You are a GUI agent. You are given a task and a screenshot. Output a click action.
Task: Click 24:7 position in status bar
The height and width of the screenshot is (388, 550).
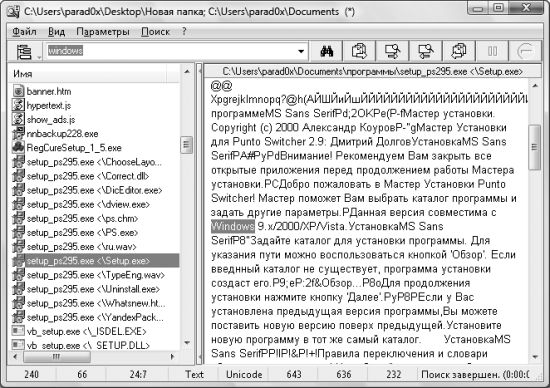(x=138, y=375)
